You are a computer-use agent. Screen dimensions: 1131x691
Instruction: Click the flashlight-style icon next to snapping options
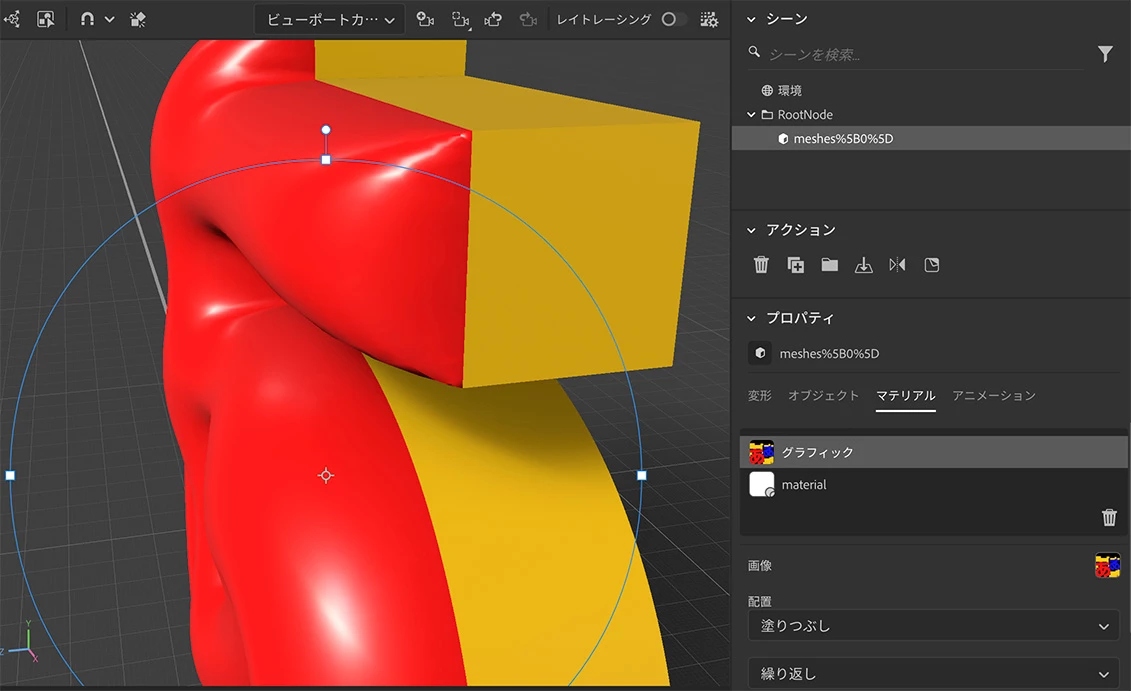tap(138, 19)
